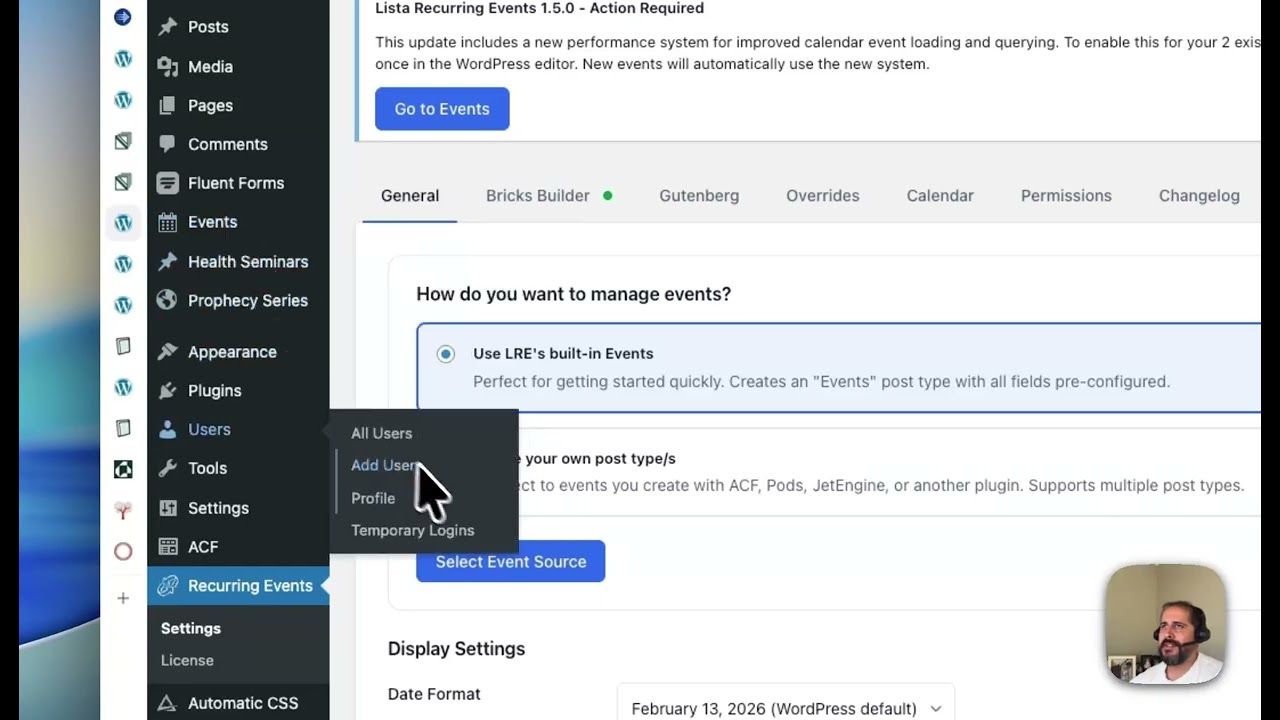
Task: Open Temporary Logins submenu entry
Action: click(412, 530)
